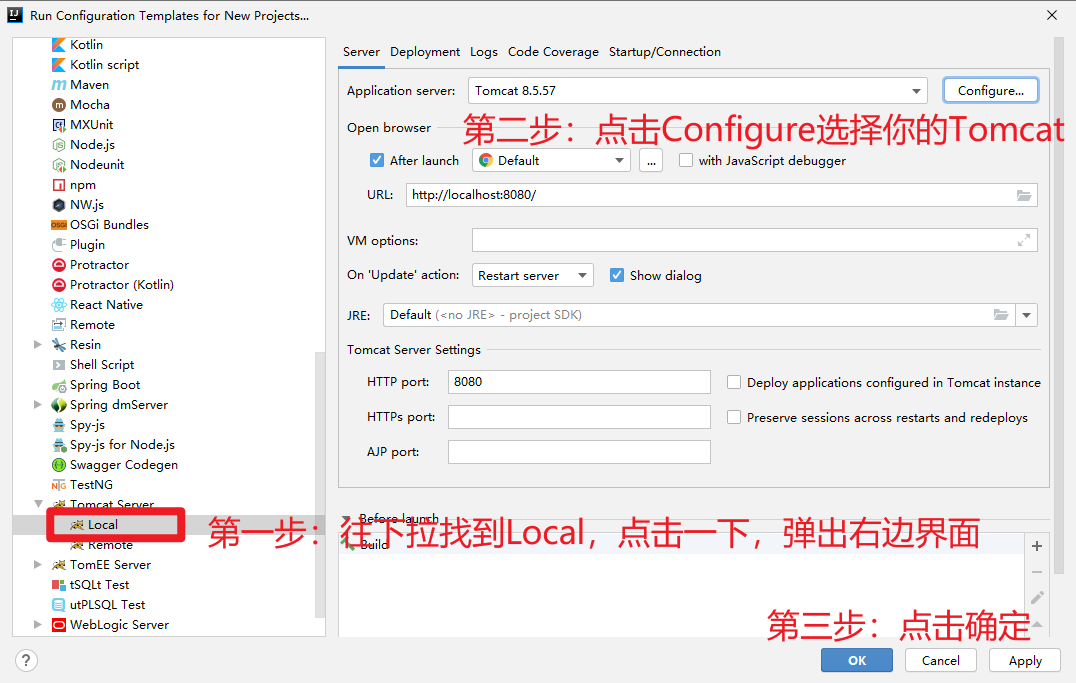Expand the TomEE Server tree node
Viewport: 1076px width, 683px height.
tap(38, 565)
